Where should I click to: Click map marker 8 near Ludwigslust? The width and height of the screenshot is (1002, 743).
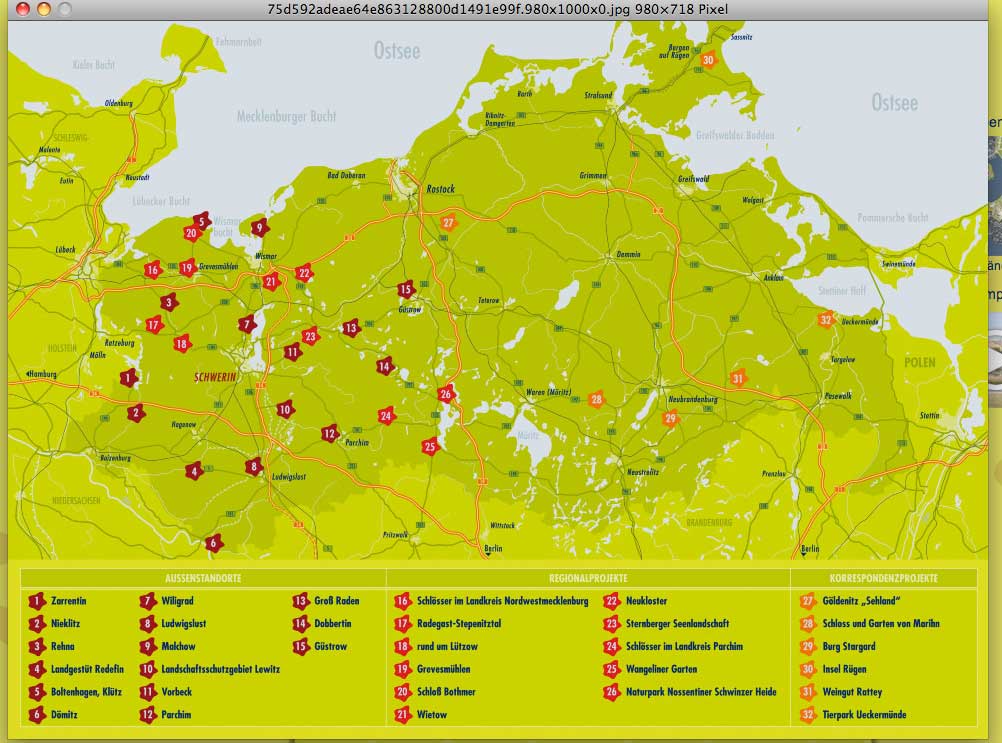(x=254, y=466)
